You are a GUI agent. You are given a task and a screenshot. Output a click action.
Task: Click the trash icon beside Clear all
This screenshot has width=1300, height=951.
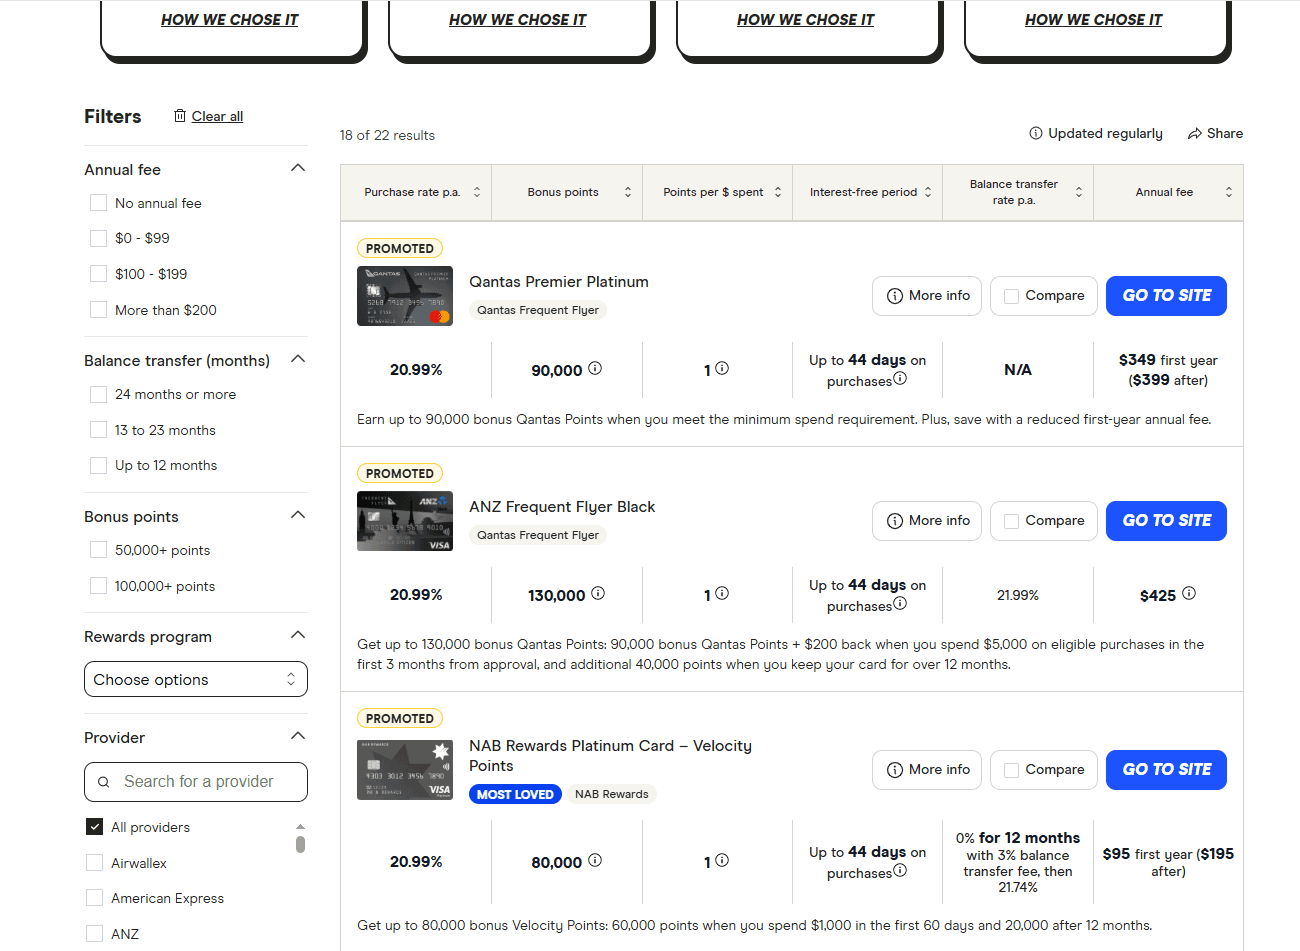click(x=180, y=116)
